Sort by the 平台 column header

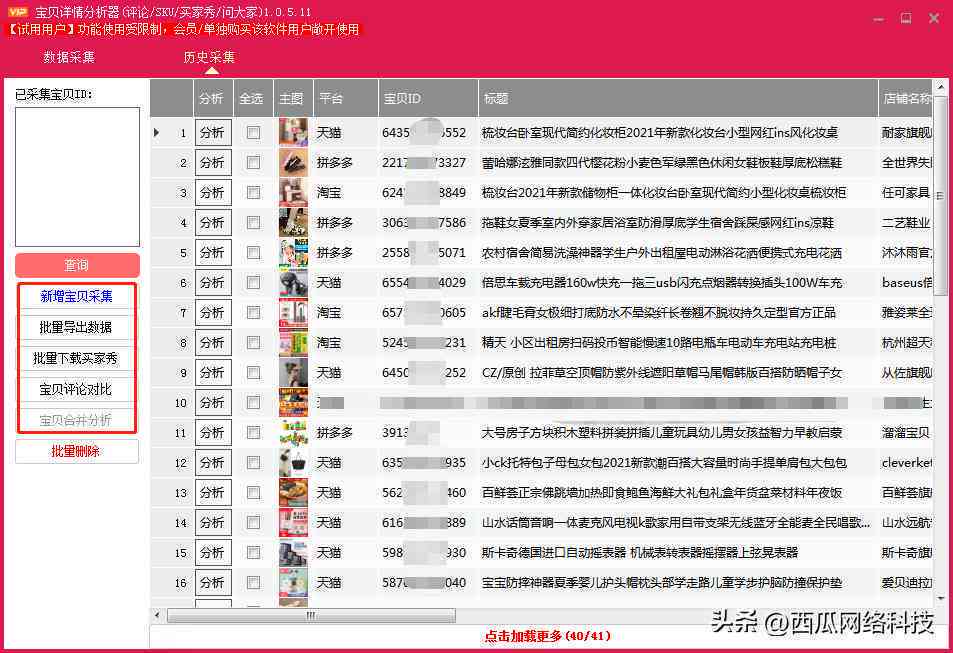pyautogui.click(x=346, y=98)
